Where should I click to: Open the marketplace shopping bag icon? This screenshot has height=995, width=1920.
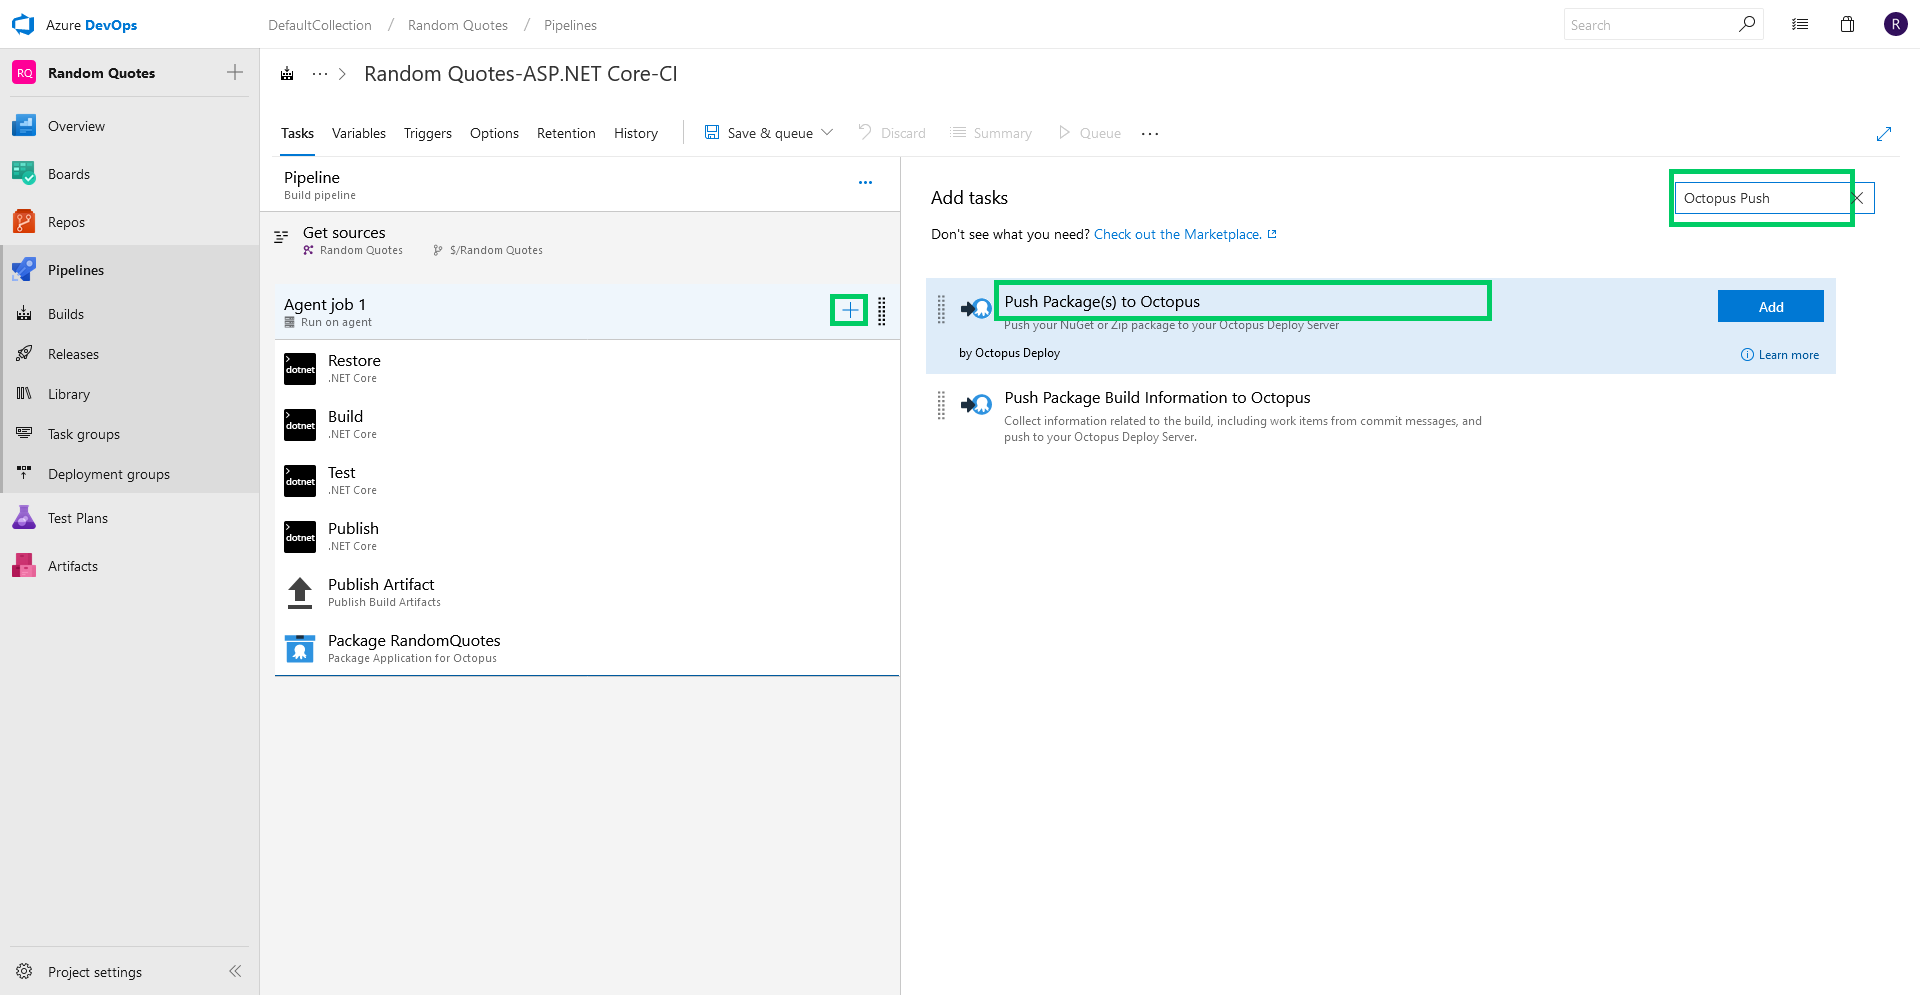click(x=1848, y=25)
